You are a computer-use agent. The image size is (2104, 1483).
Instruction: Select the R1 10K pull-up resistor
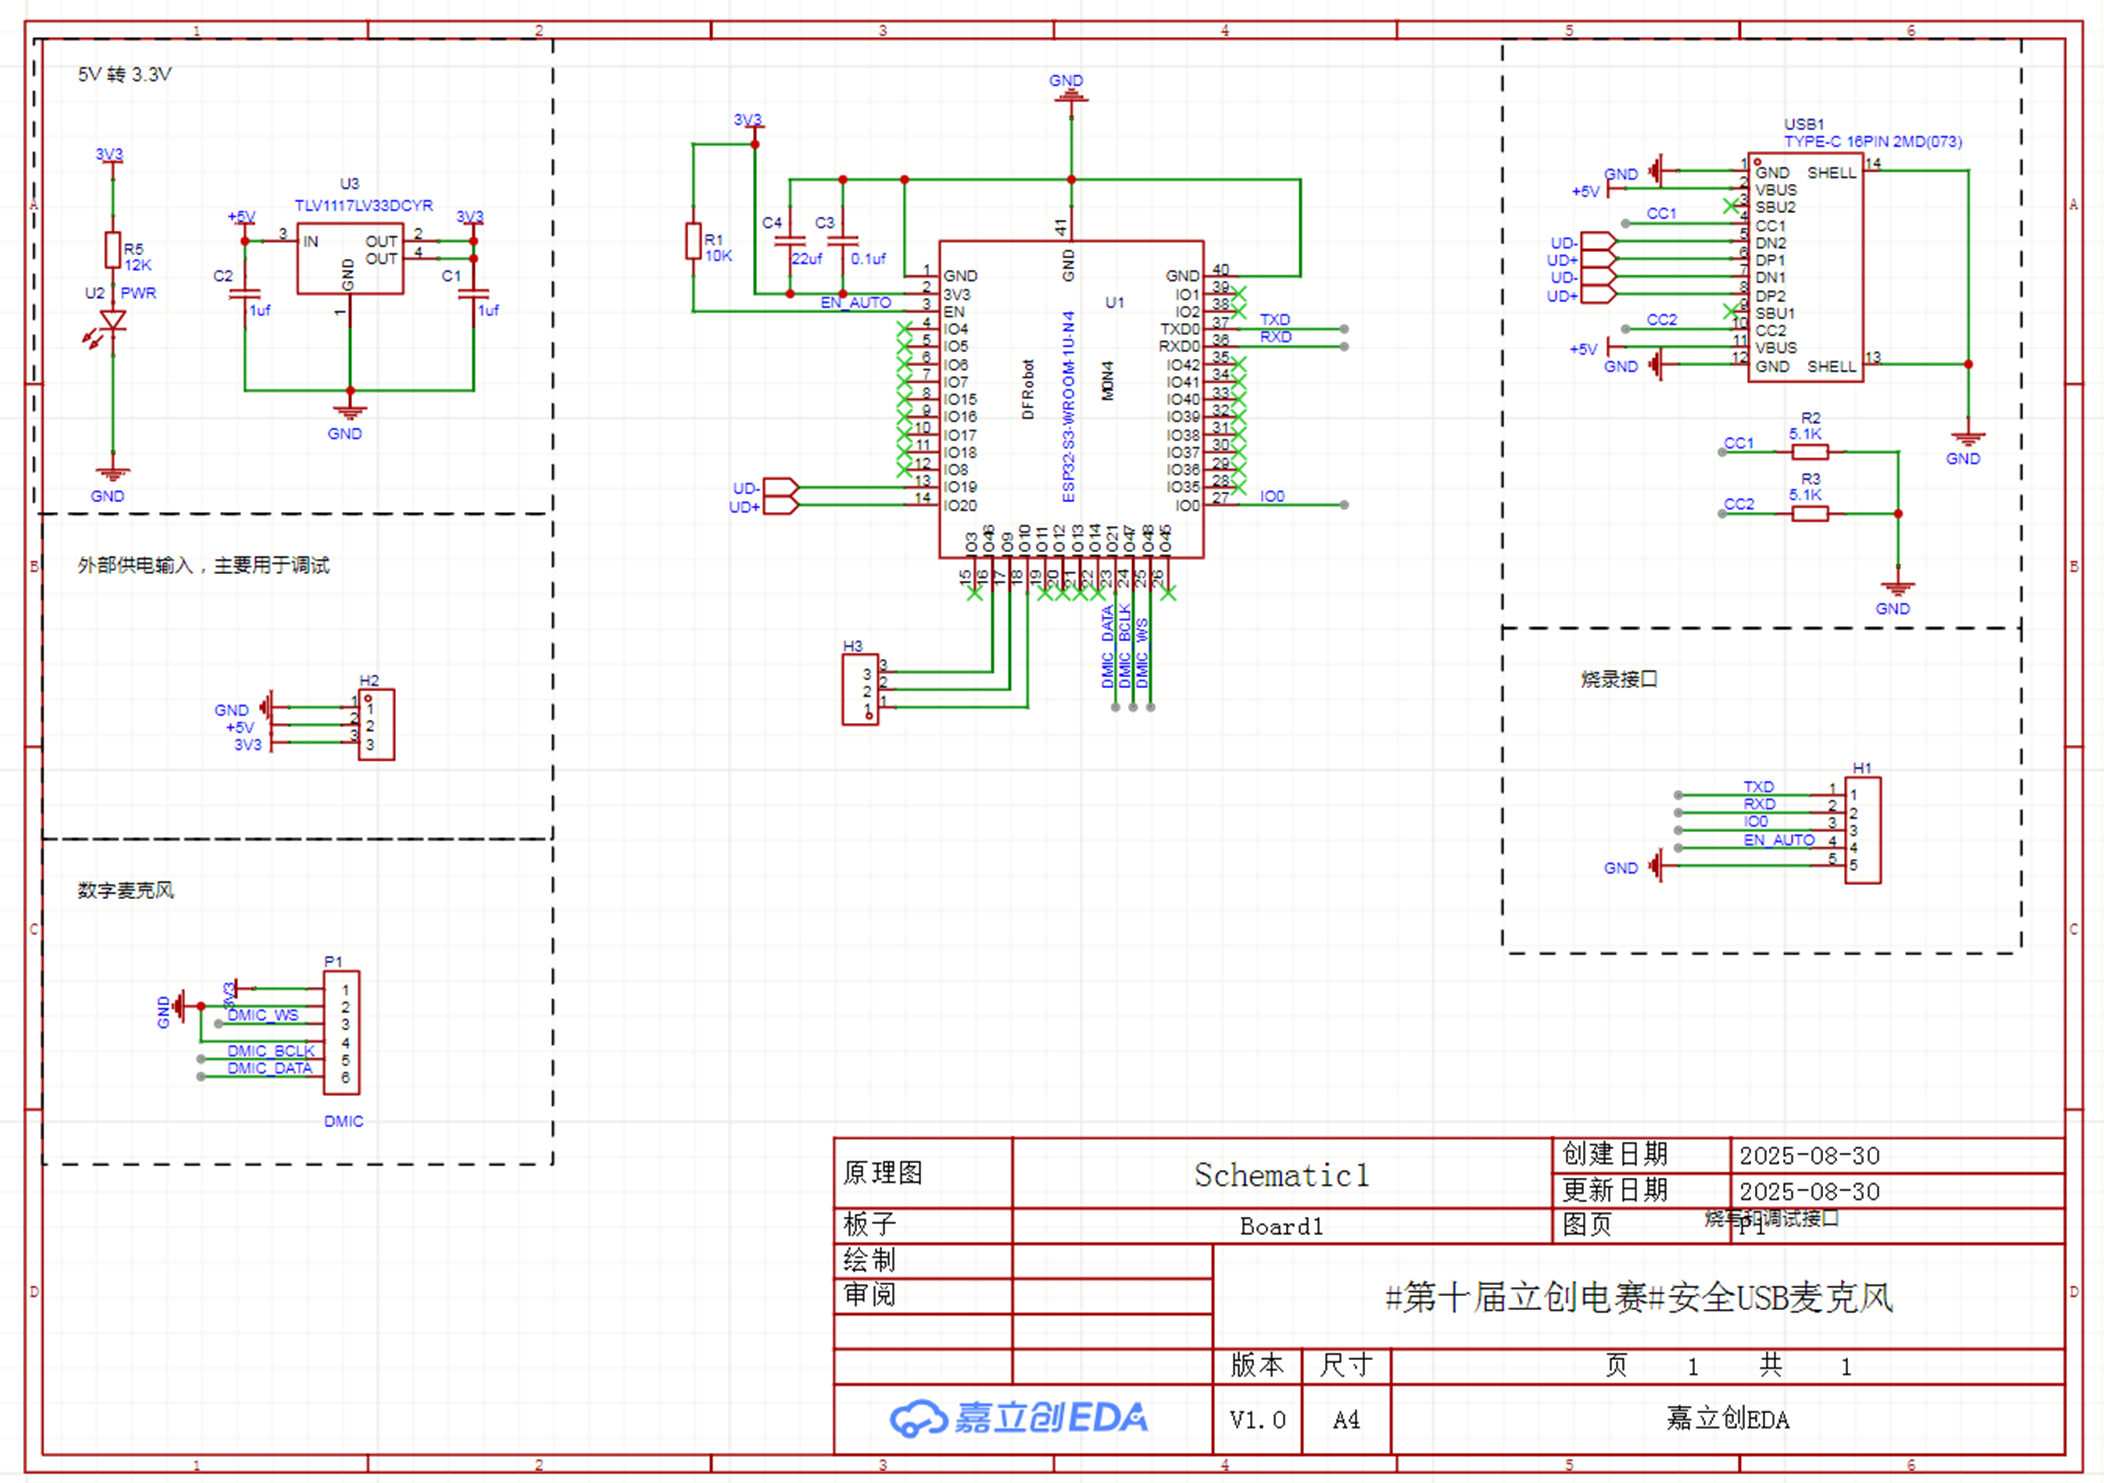(x=693, y=241)
